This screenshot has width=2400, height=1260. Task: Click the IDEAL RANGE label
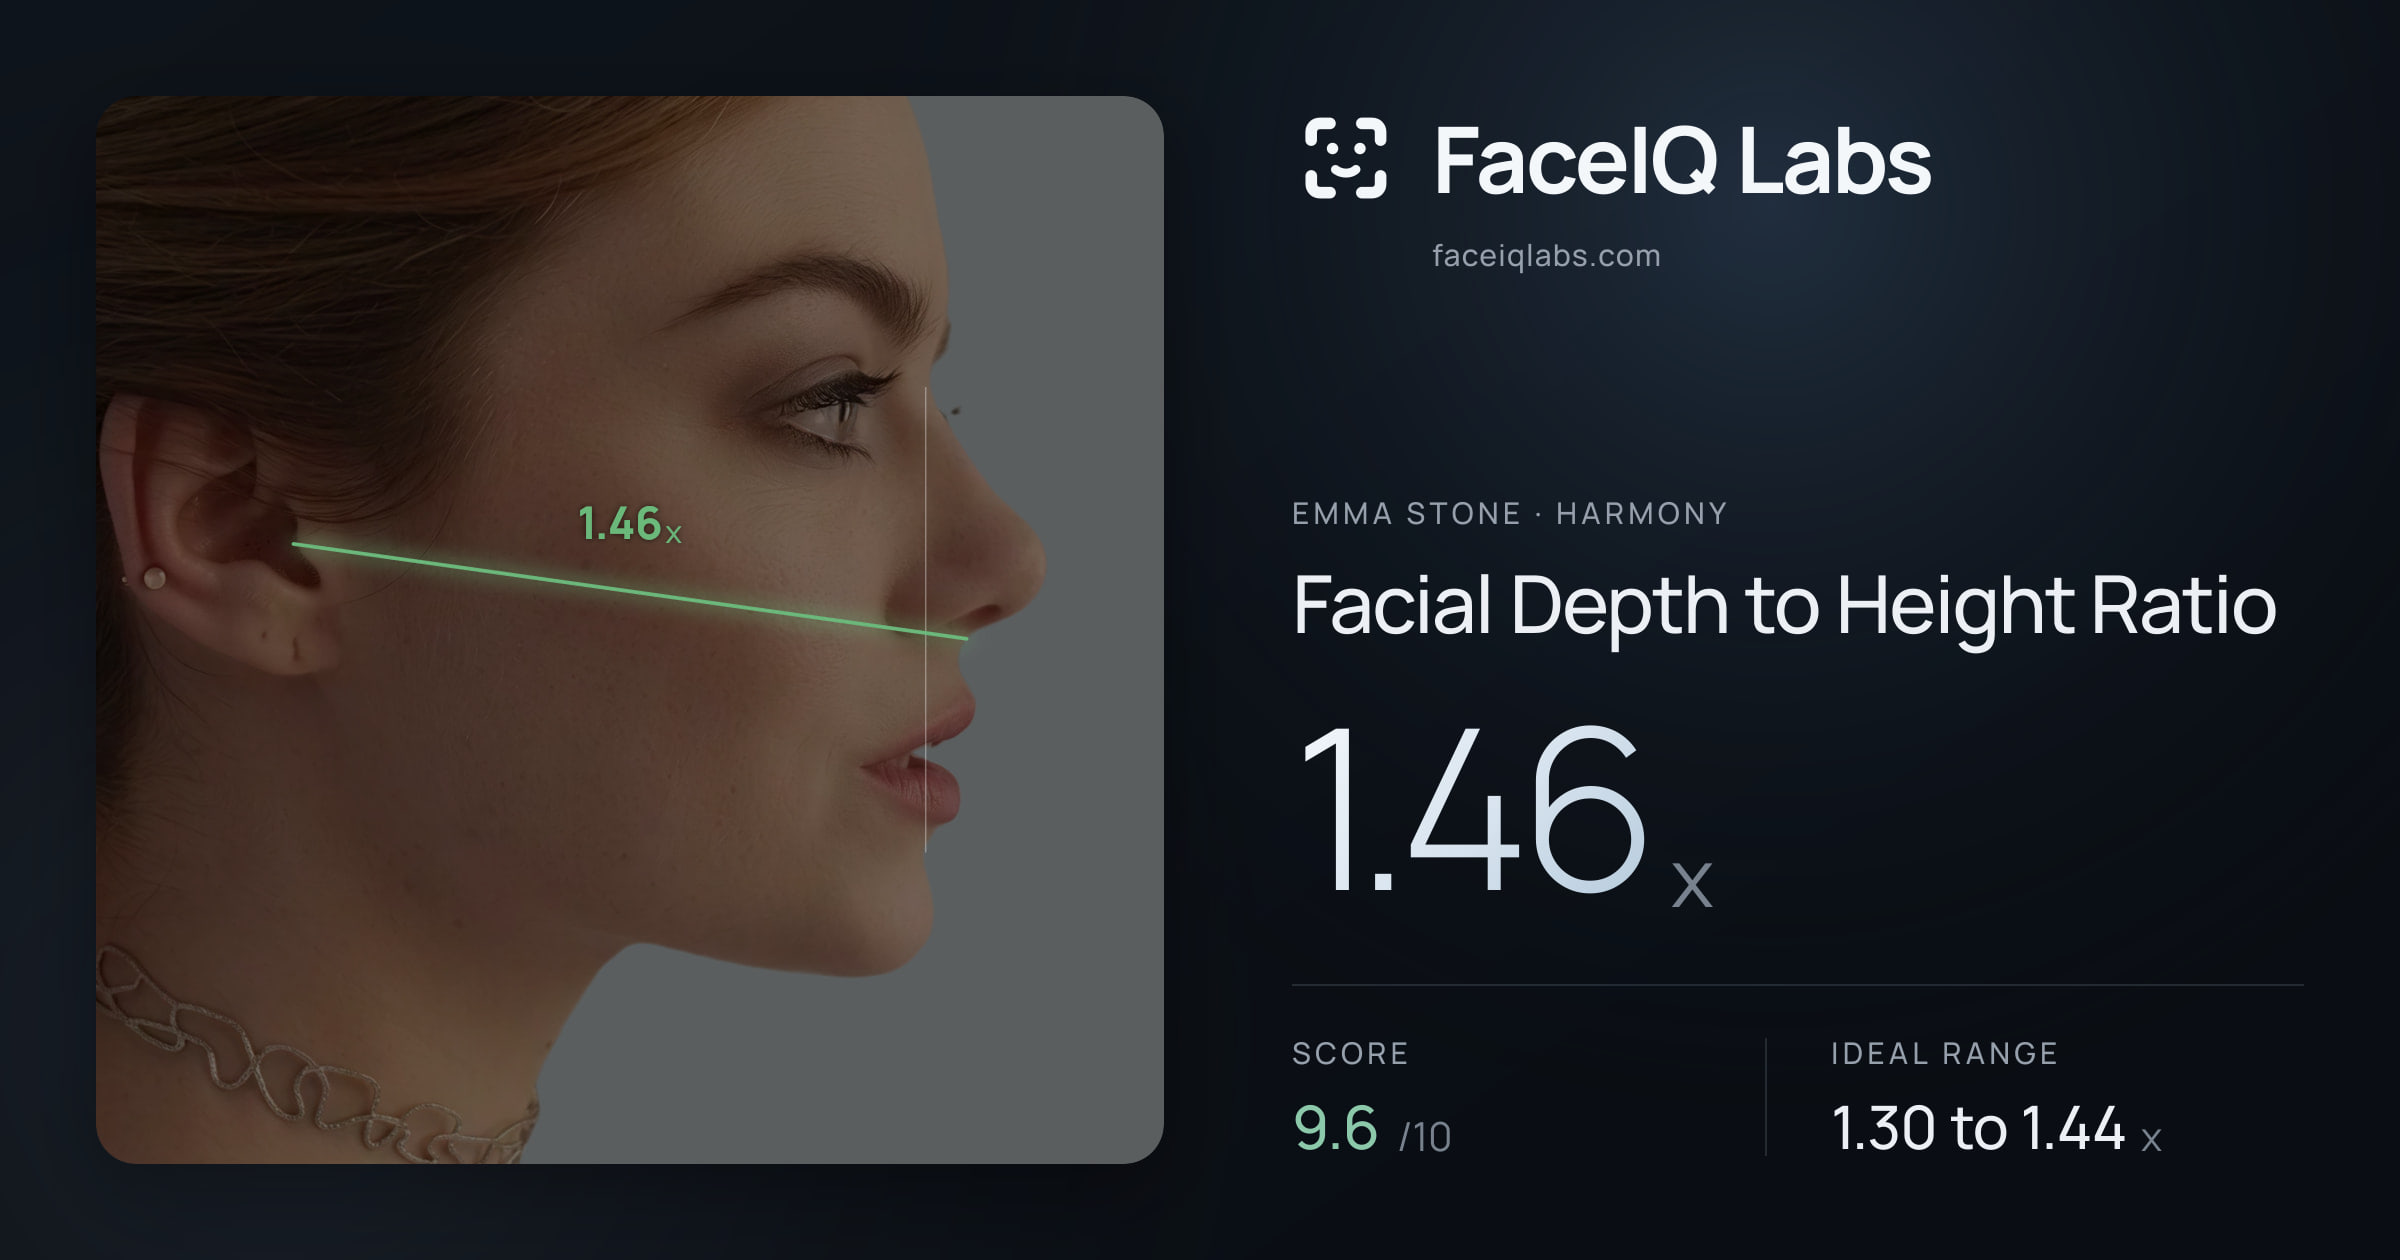coord(1944,1053)
